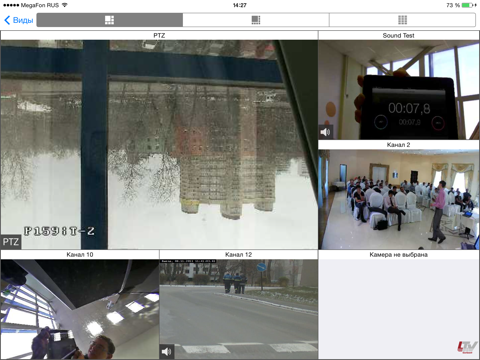The image size is (480, 360).
Task: Open the Канал 2 video feed
Action: pyautogui.click(x=399, y=199)
